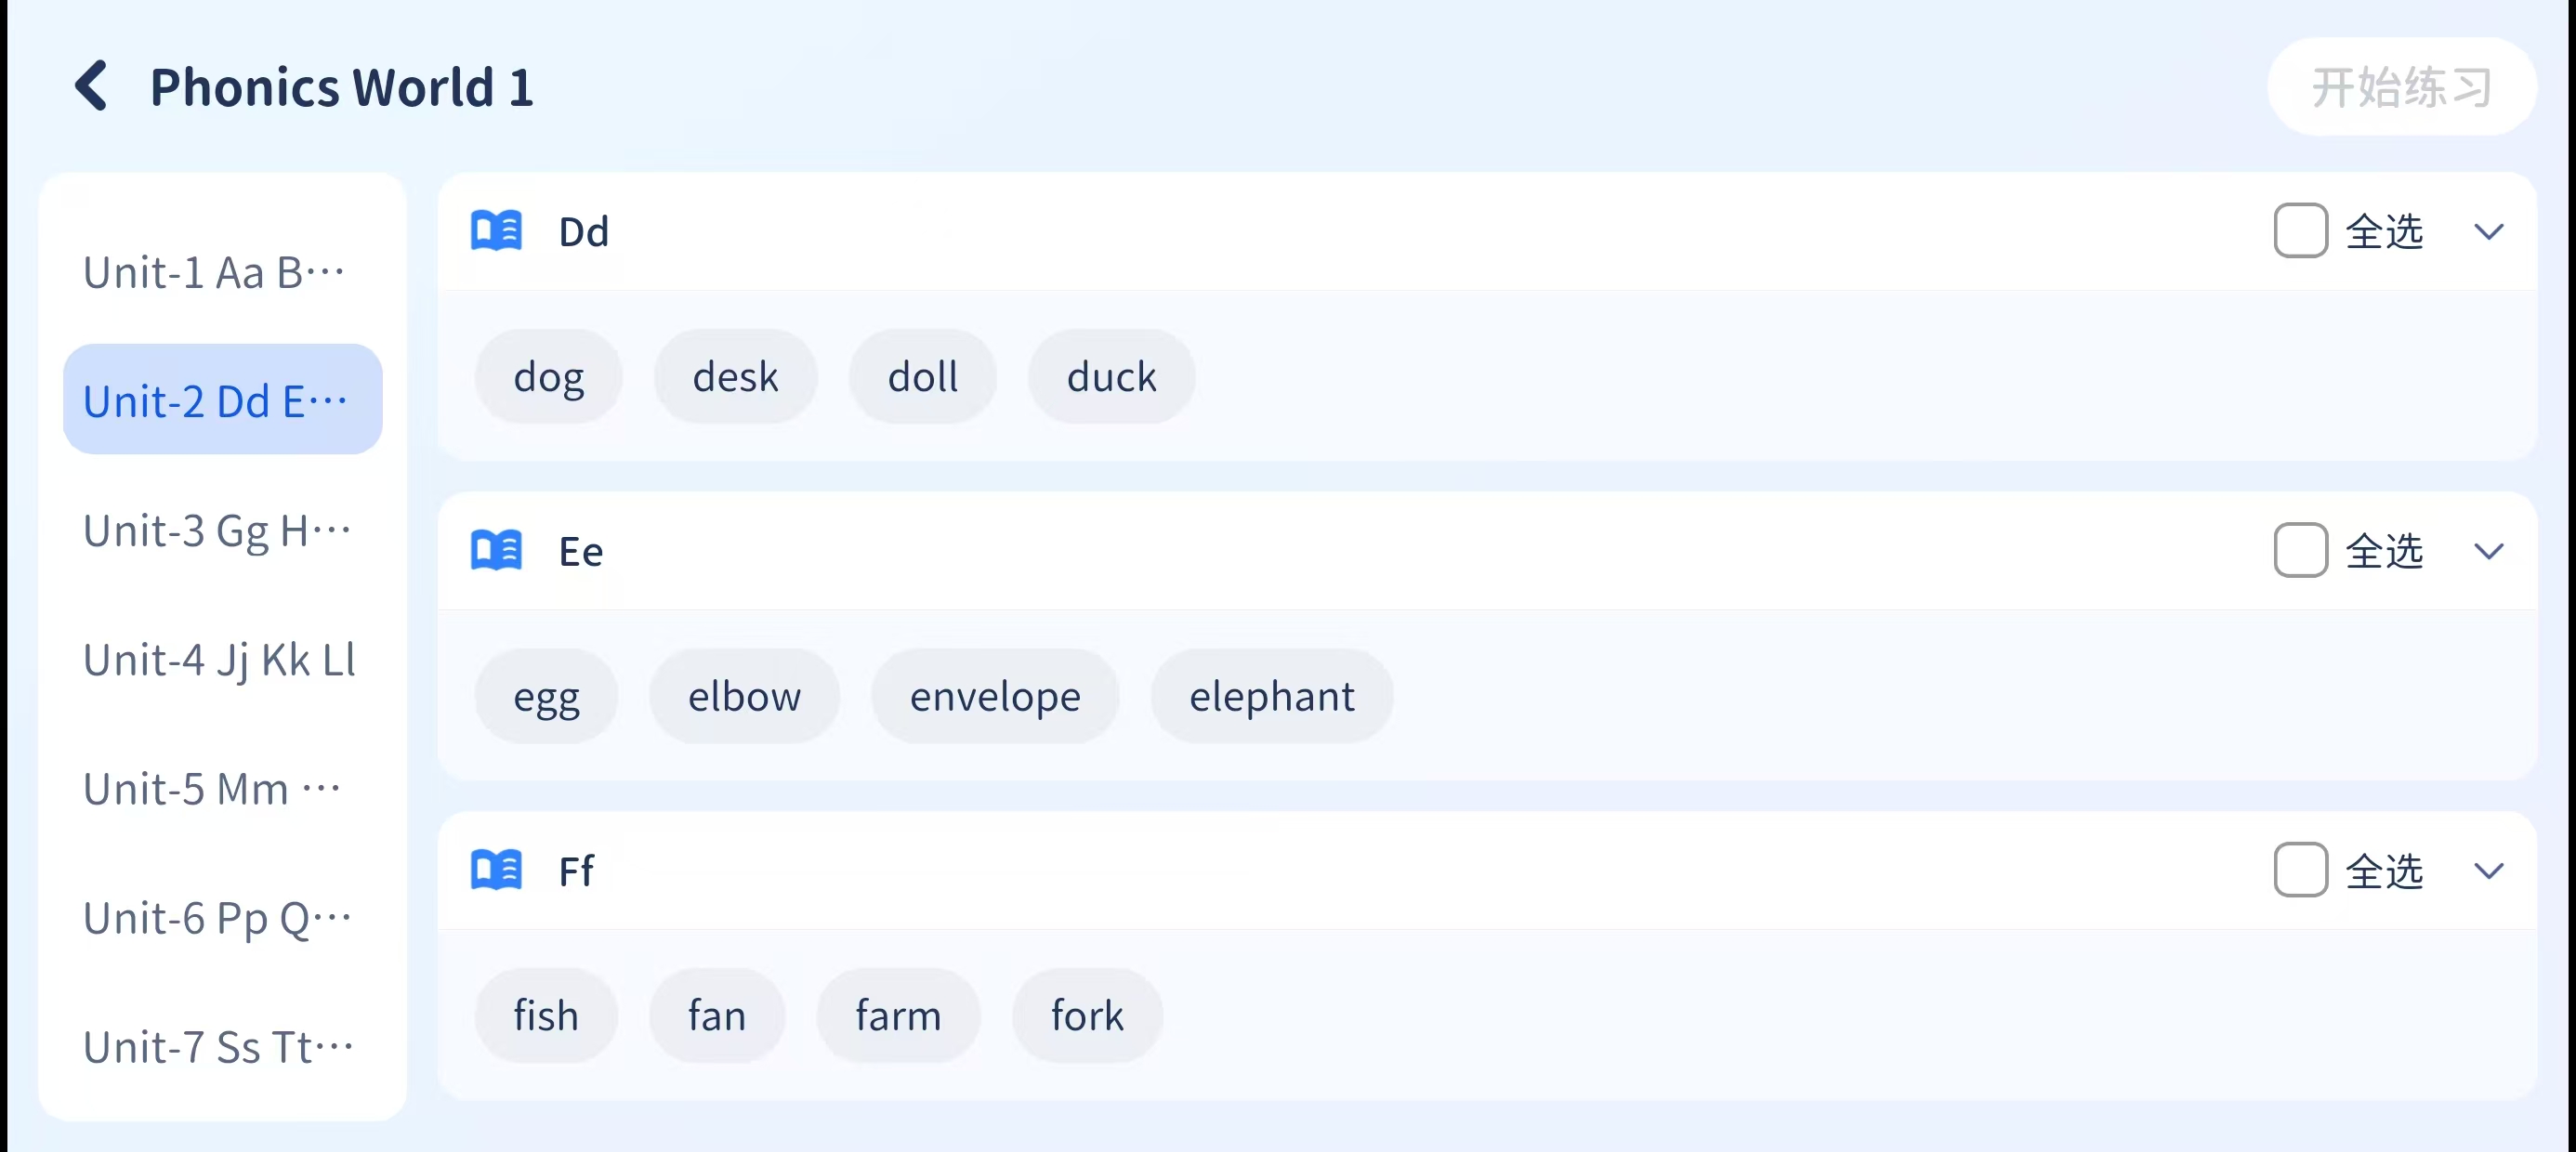
Task: Click the book icon beside Dd
Action: pyautogui.click(x=496, y=231)
